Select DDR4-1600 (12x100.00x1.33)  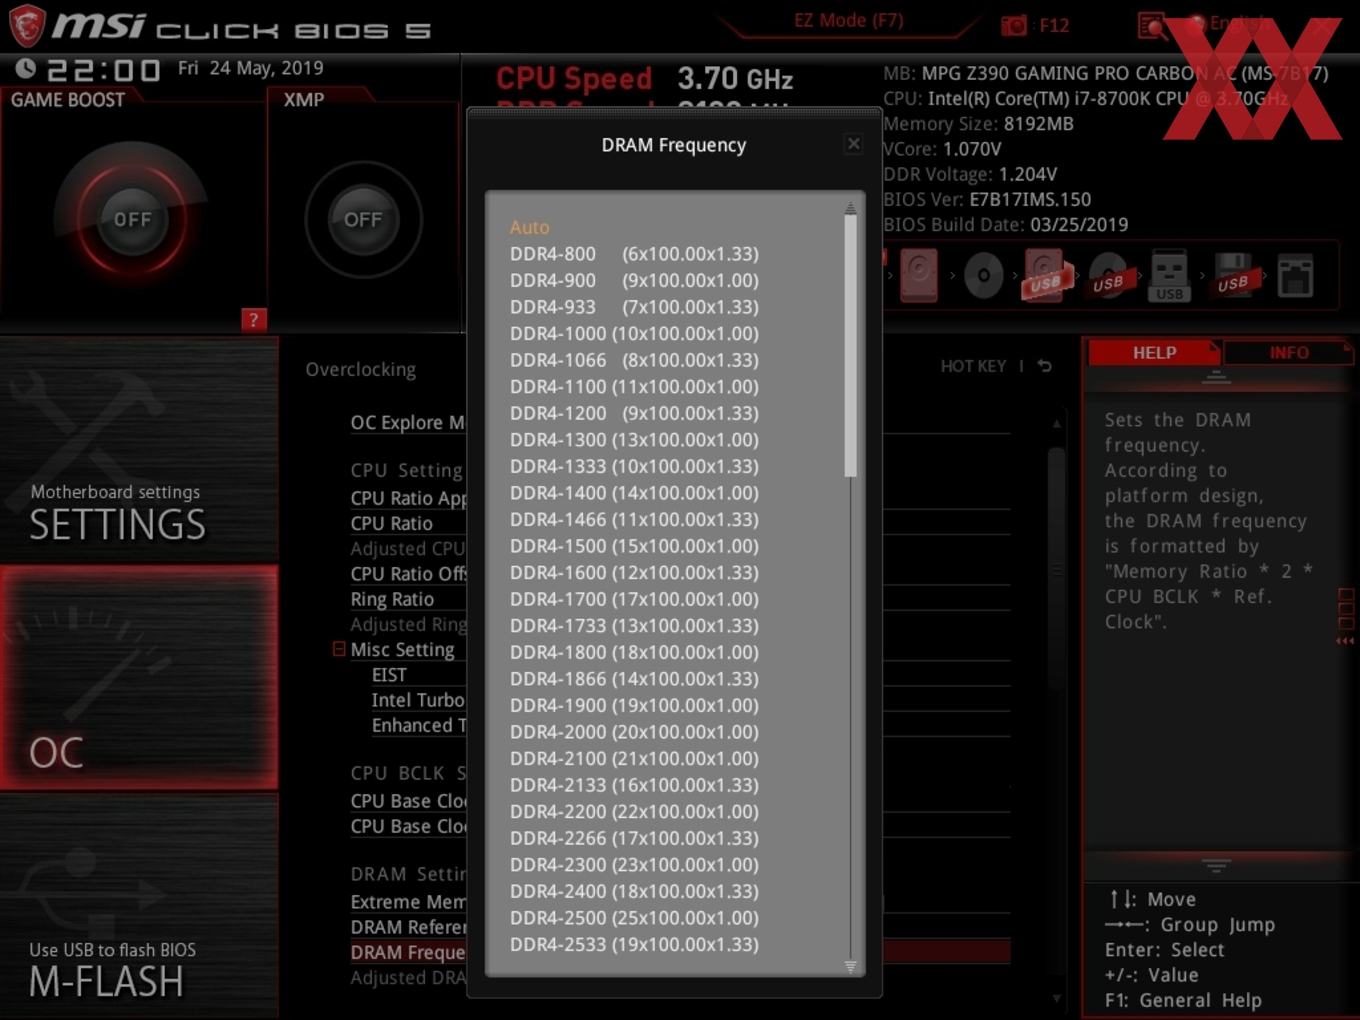pyautogui.click(x=634, y=572)
